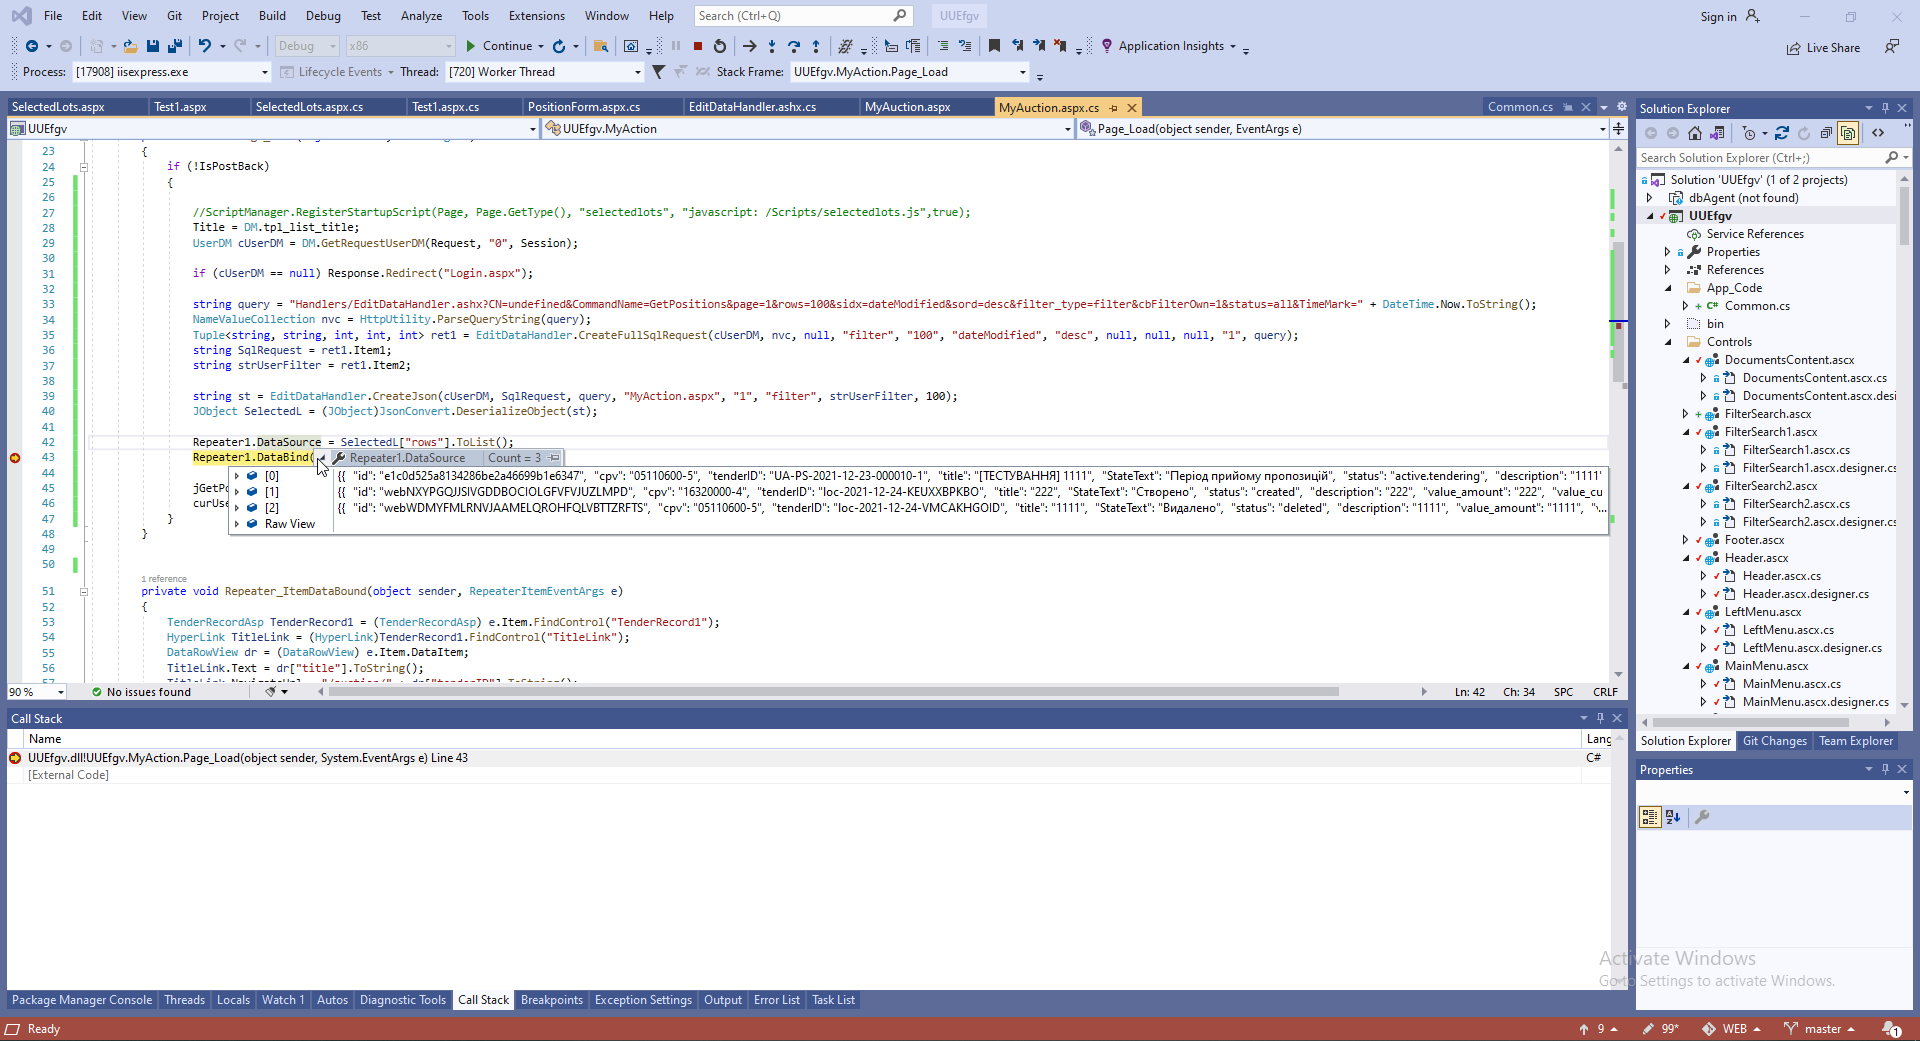The width and height of the screenshot is (1920, 1041).
Task: Click the Save file icon
Action: click(x=153, y=46)
